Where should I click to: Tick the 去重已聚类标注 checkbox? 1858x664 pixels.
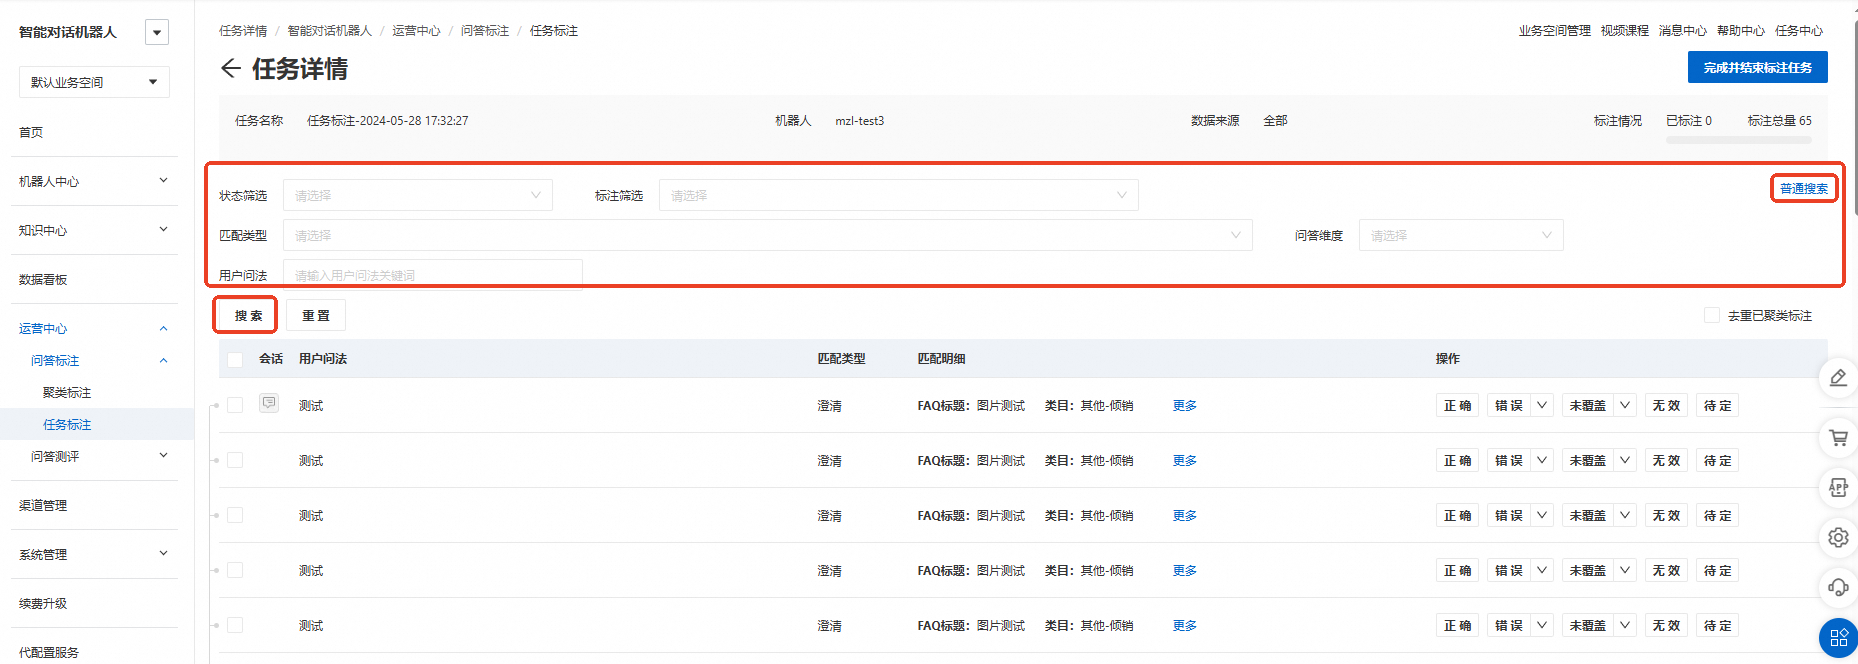coord(1711,315)
